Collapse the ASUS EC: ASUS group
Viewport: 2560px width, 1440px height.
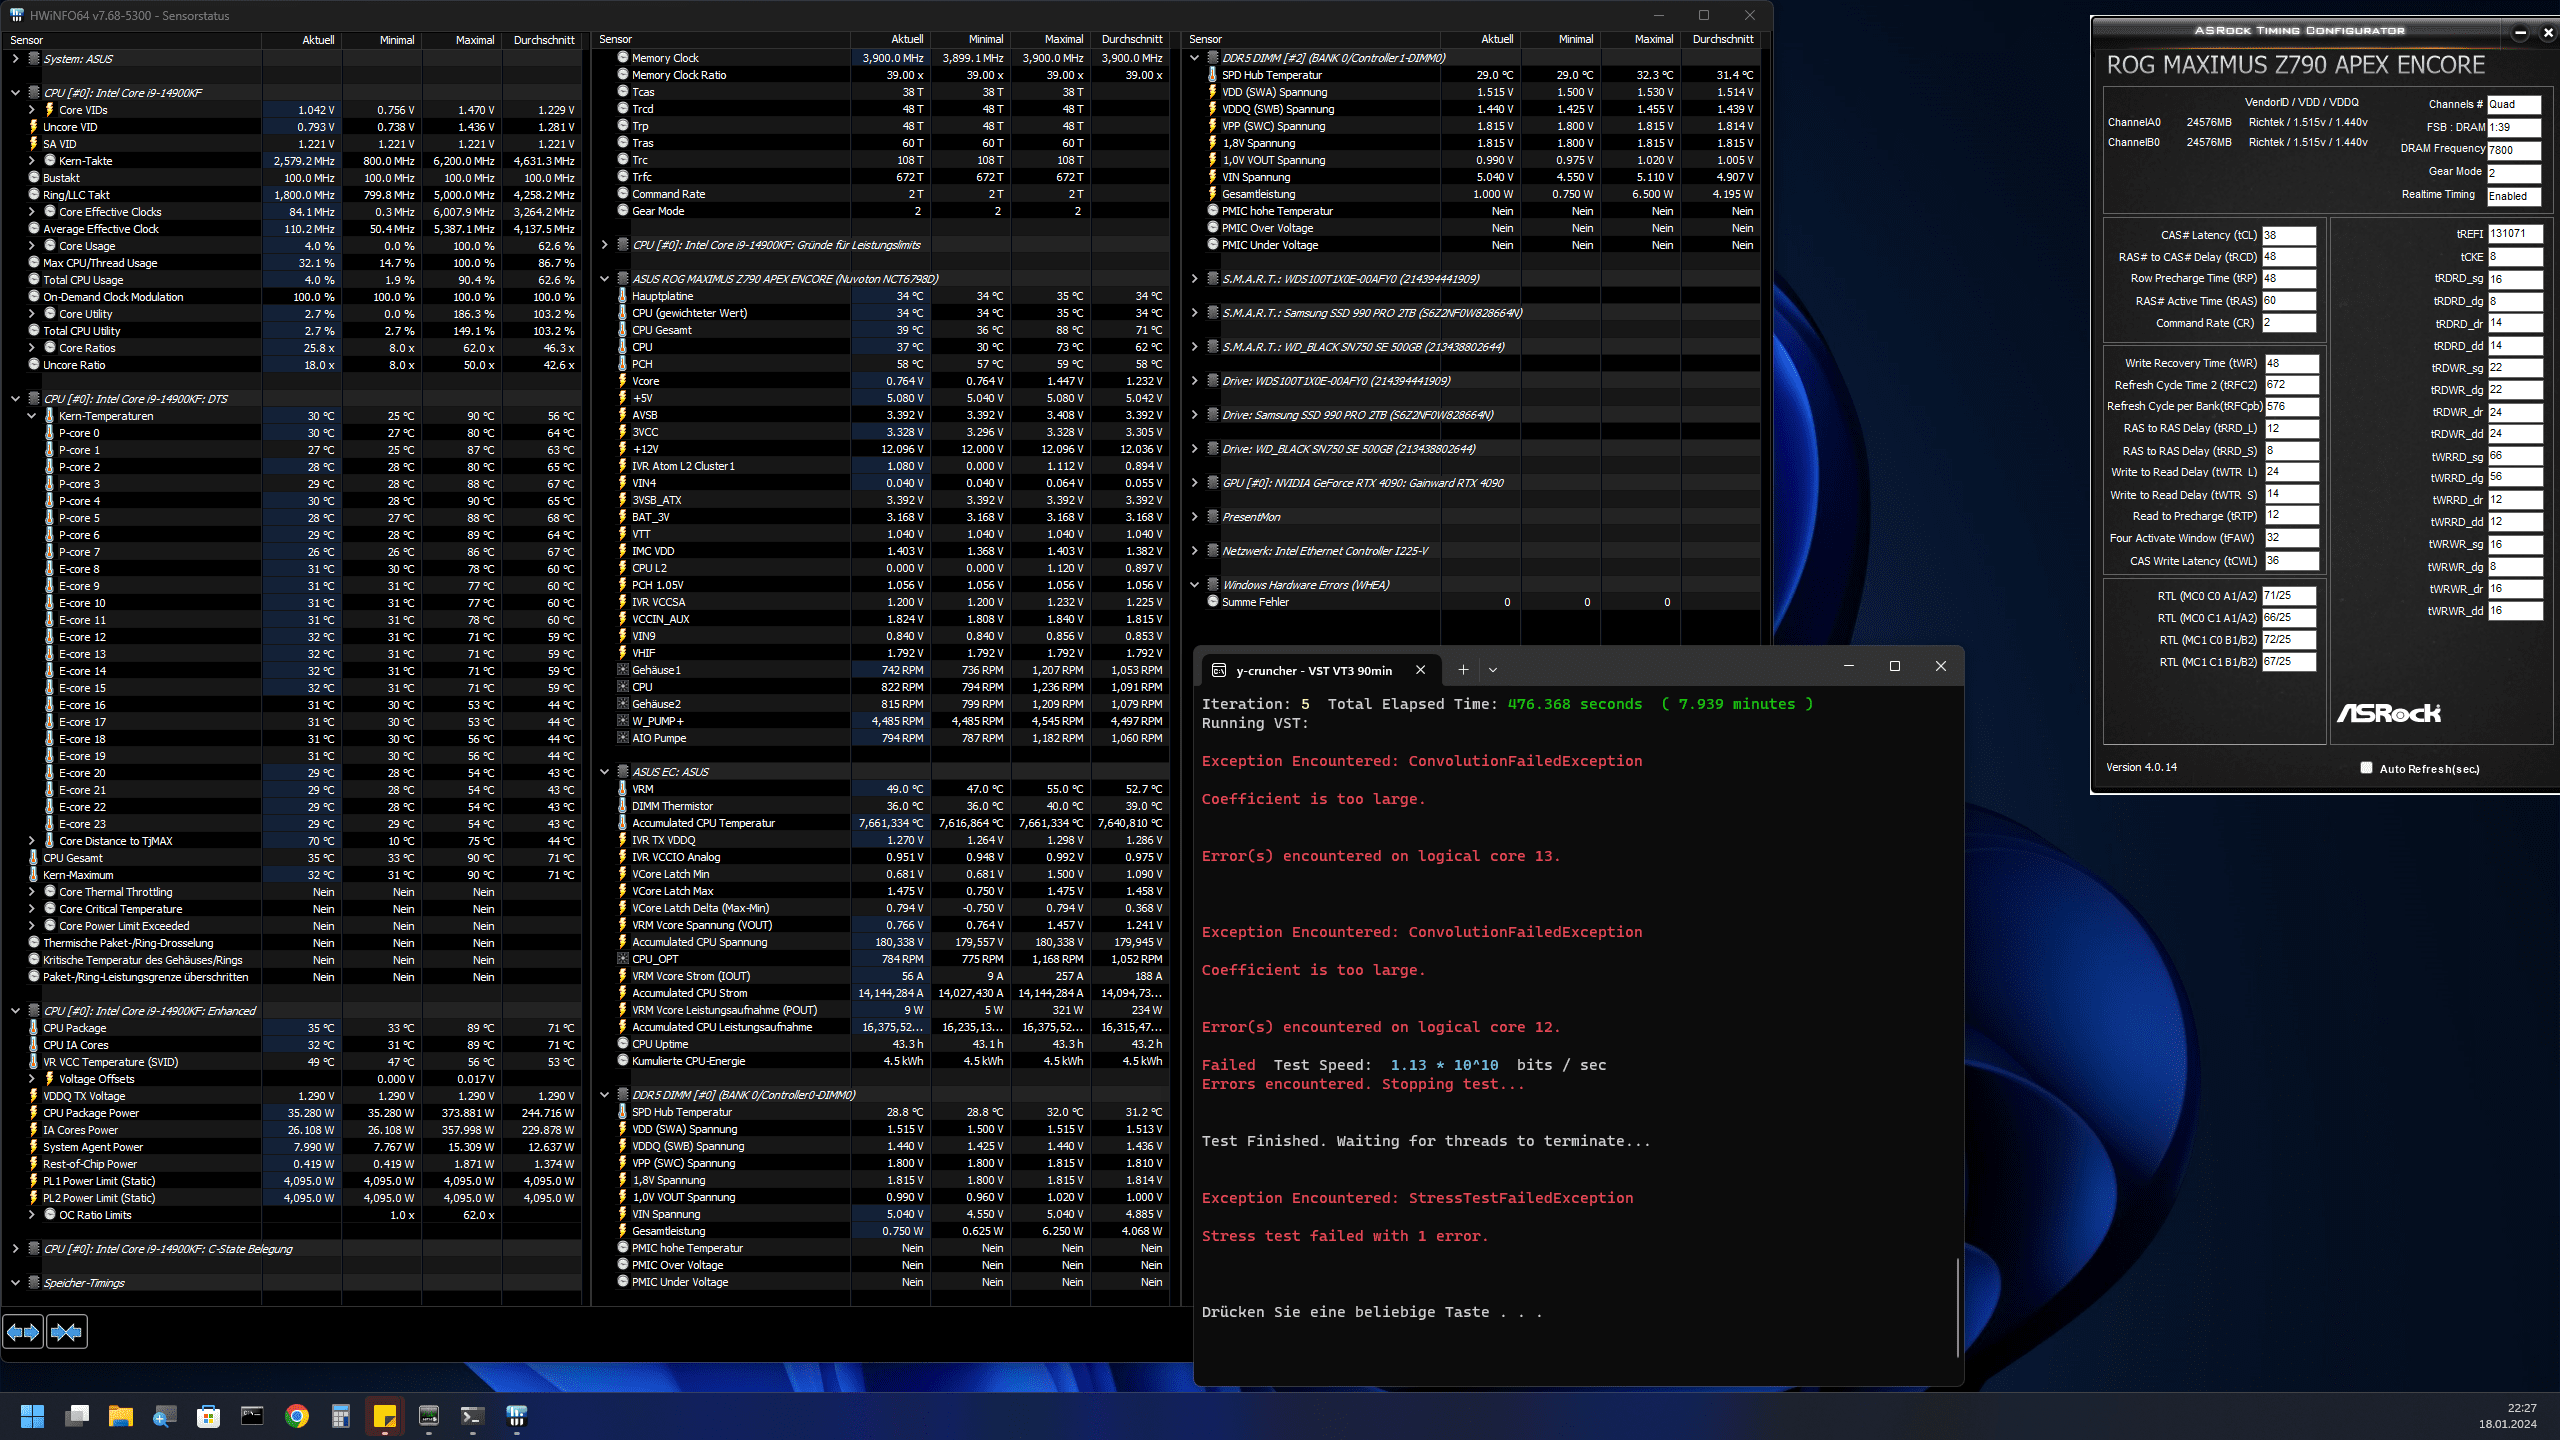click(x=605, y=772)
